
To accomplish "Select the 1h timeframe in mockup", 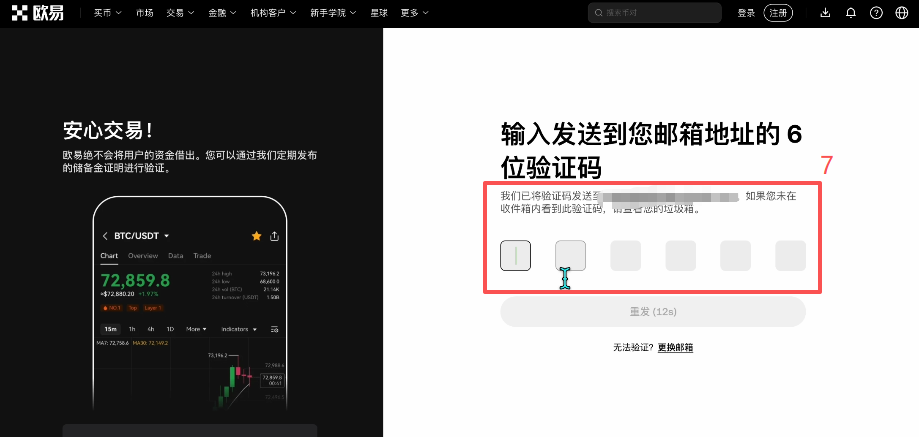I will 132,329.
